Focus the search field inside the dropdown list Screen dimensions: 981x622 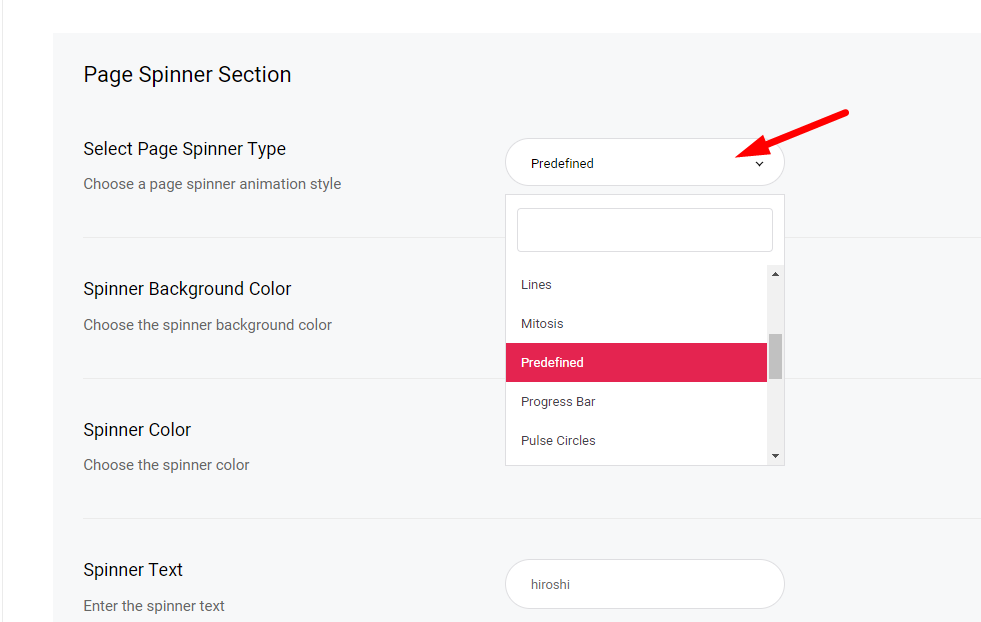[644, 230]
